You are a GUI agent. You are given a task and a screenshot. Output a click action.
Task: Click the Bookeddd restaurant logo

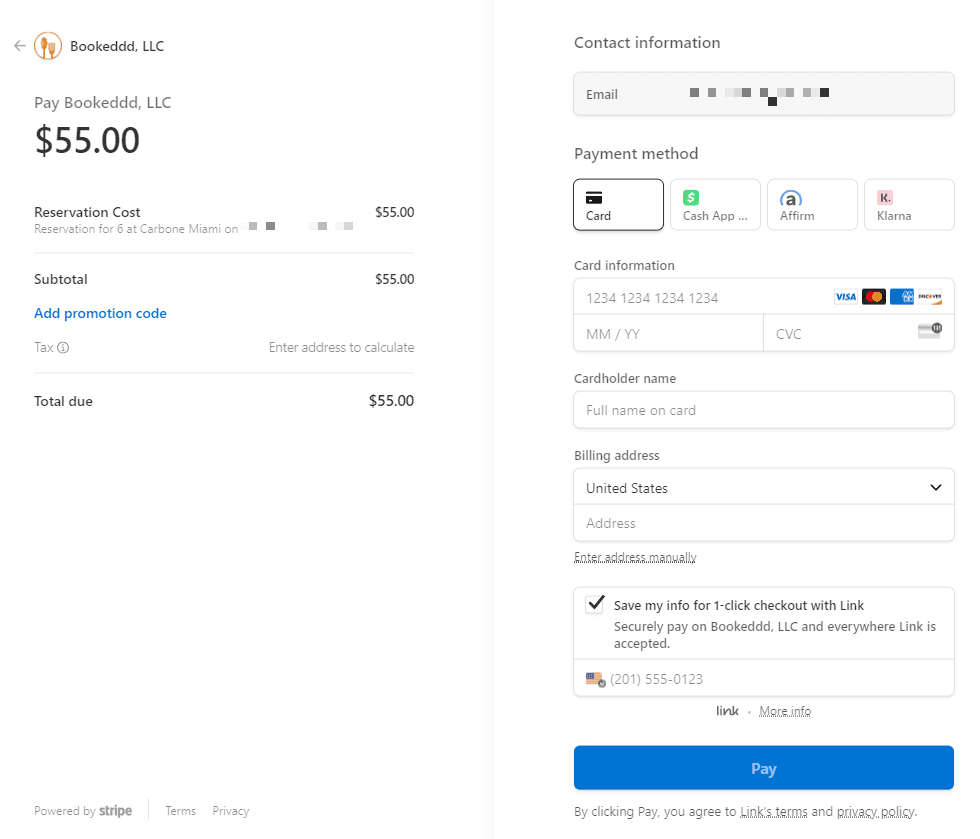[x=46, y=45]
